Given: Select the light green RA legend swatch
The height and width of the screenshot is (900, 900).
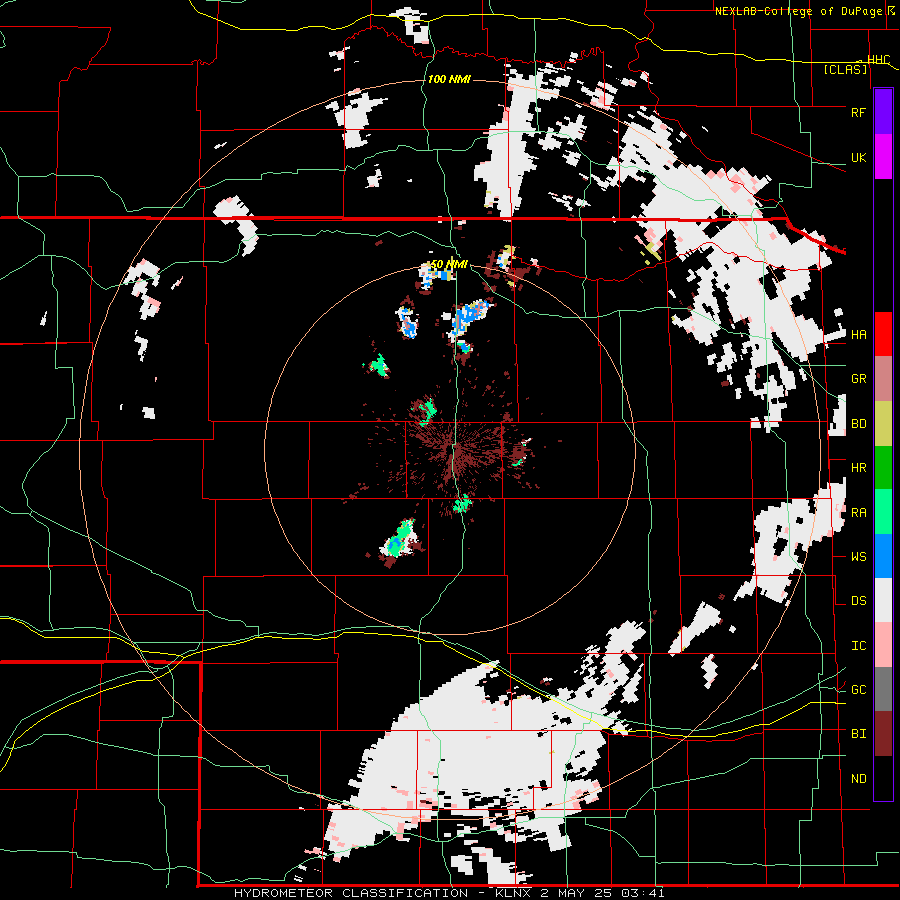Looking at the screenshot, I should coord(883,512).
